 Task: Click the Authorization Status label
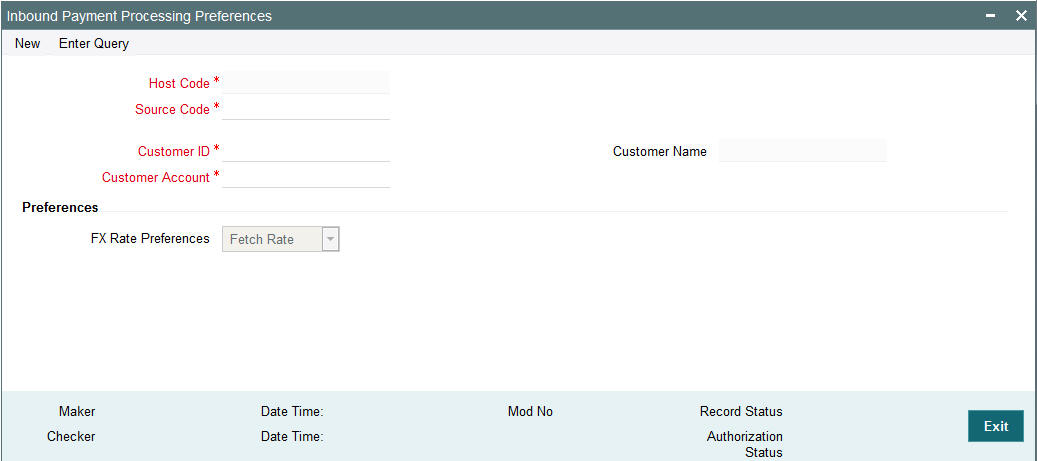[x=745, y=444]
